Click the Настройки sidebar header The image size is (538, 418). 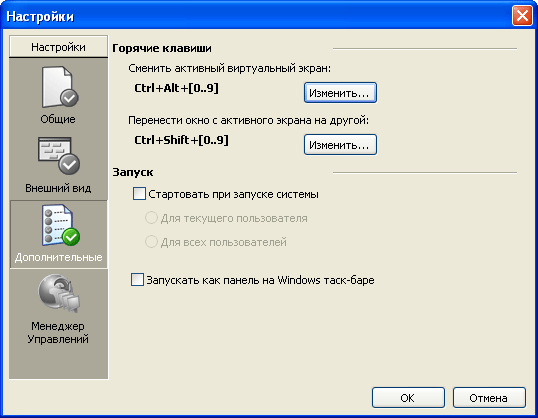click(58, 46)
